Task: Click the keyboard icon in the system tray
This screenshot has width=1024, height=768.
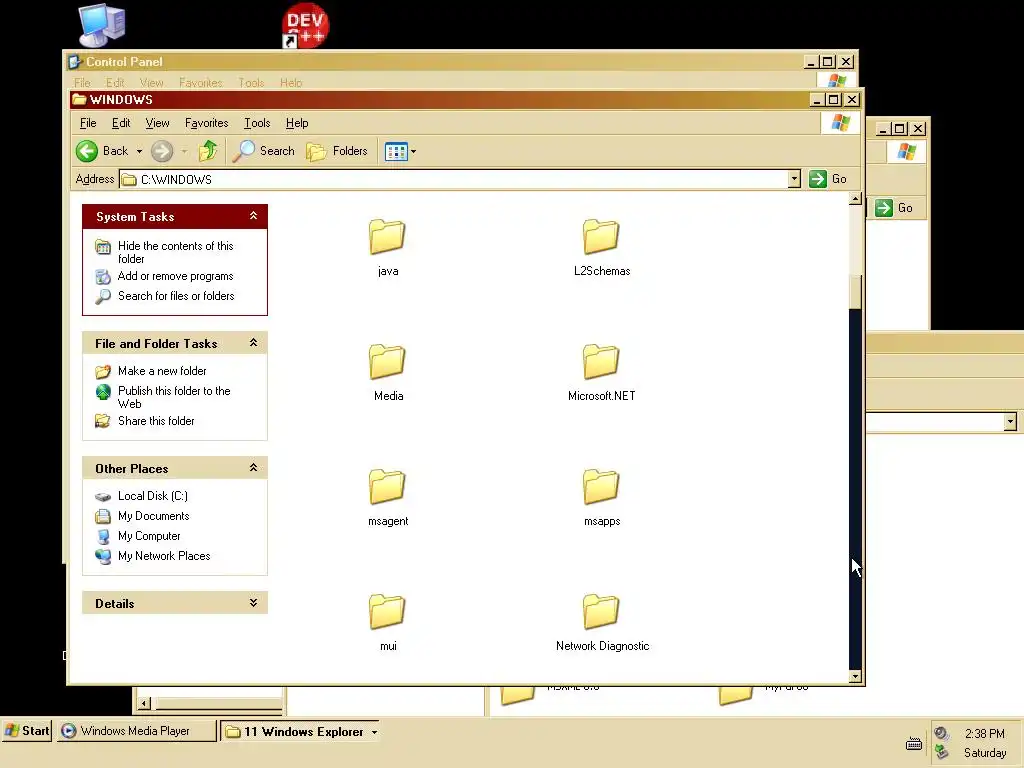Action: (x=914, y=743)
